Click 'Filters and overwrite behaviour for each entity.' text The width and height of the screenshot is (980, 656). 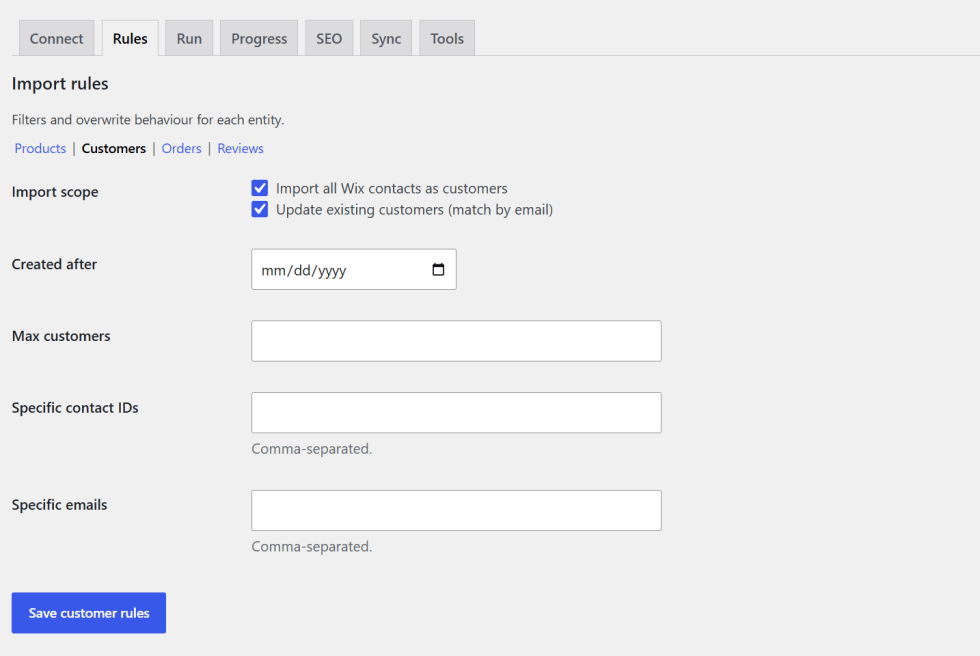148,119
